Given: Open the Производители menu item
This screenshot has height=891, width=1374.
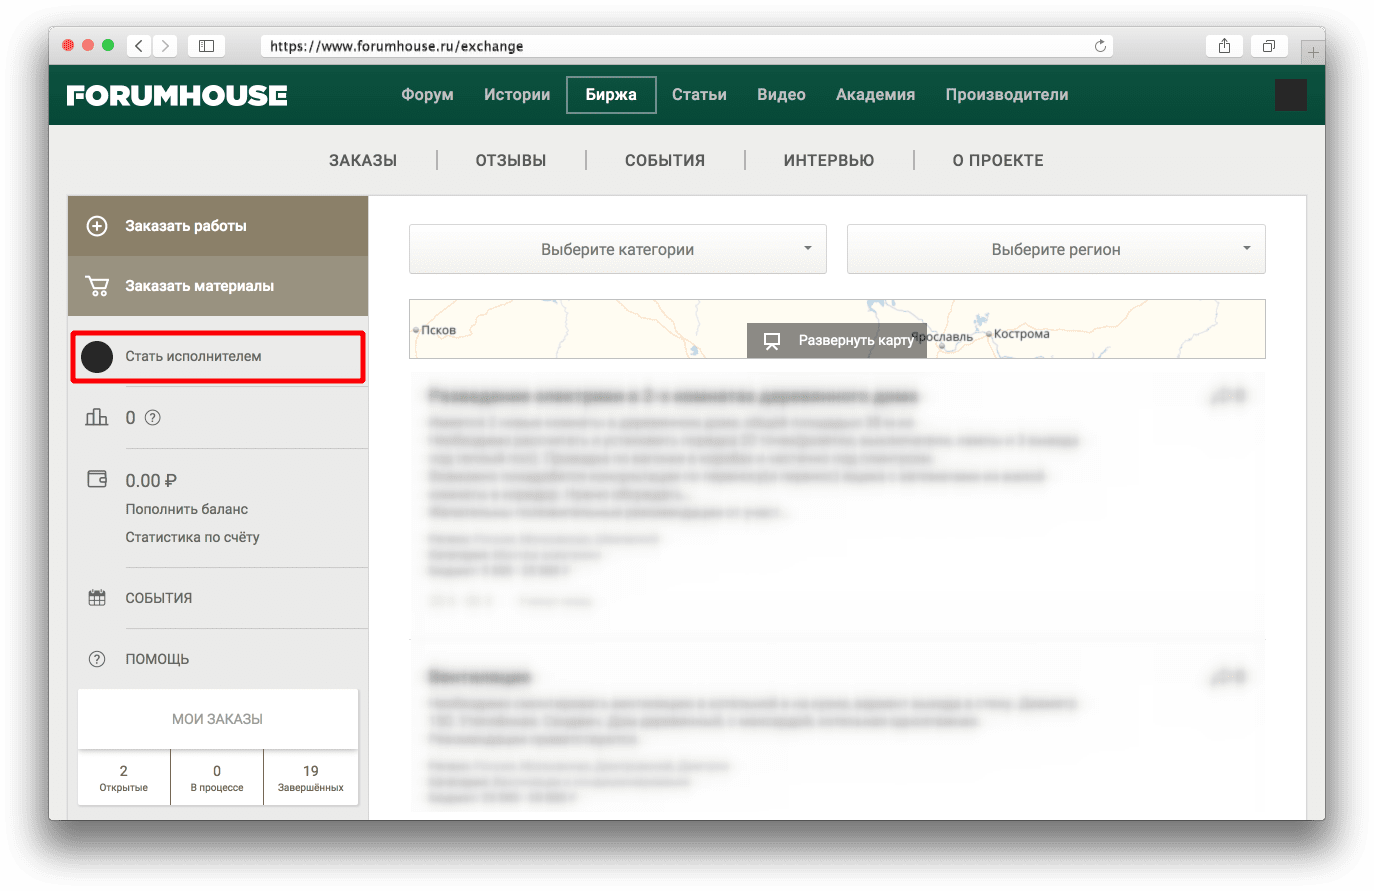Looking at the screenshot, I should [1007, 95].
